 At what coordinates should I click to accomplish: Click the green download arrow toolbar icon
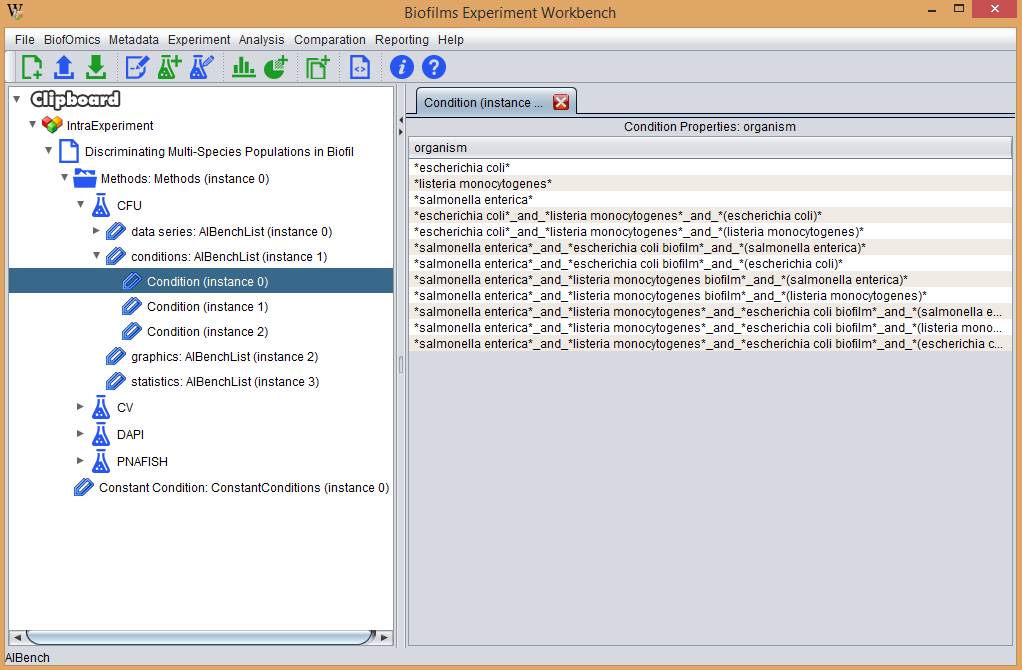(96, 67)
